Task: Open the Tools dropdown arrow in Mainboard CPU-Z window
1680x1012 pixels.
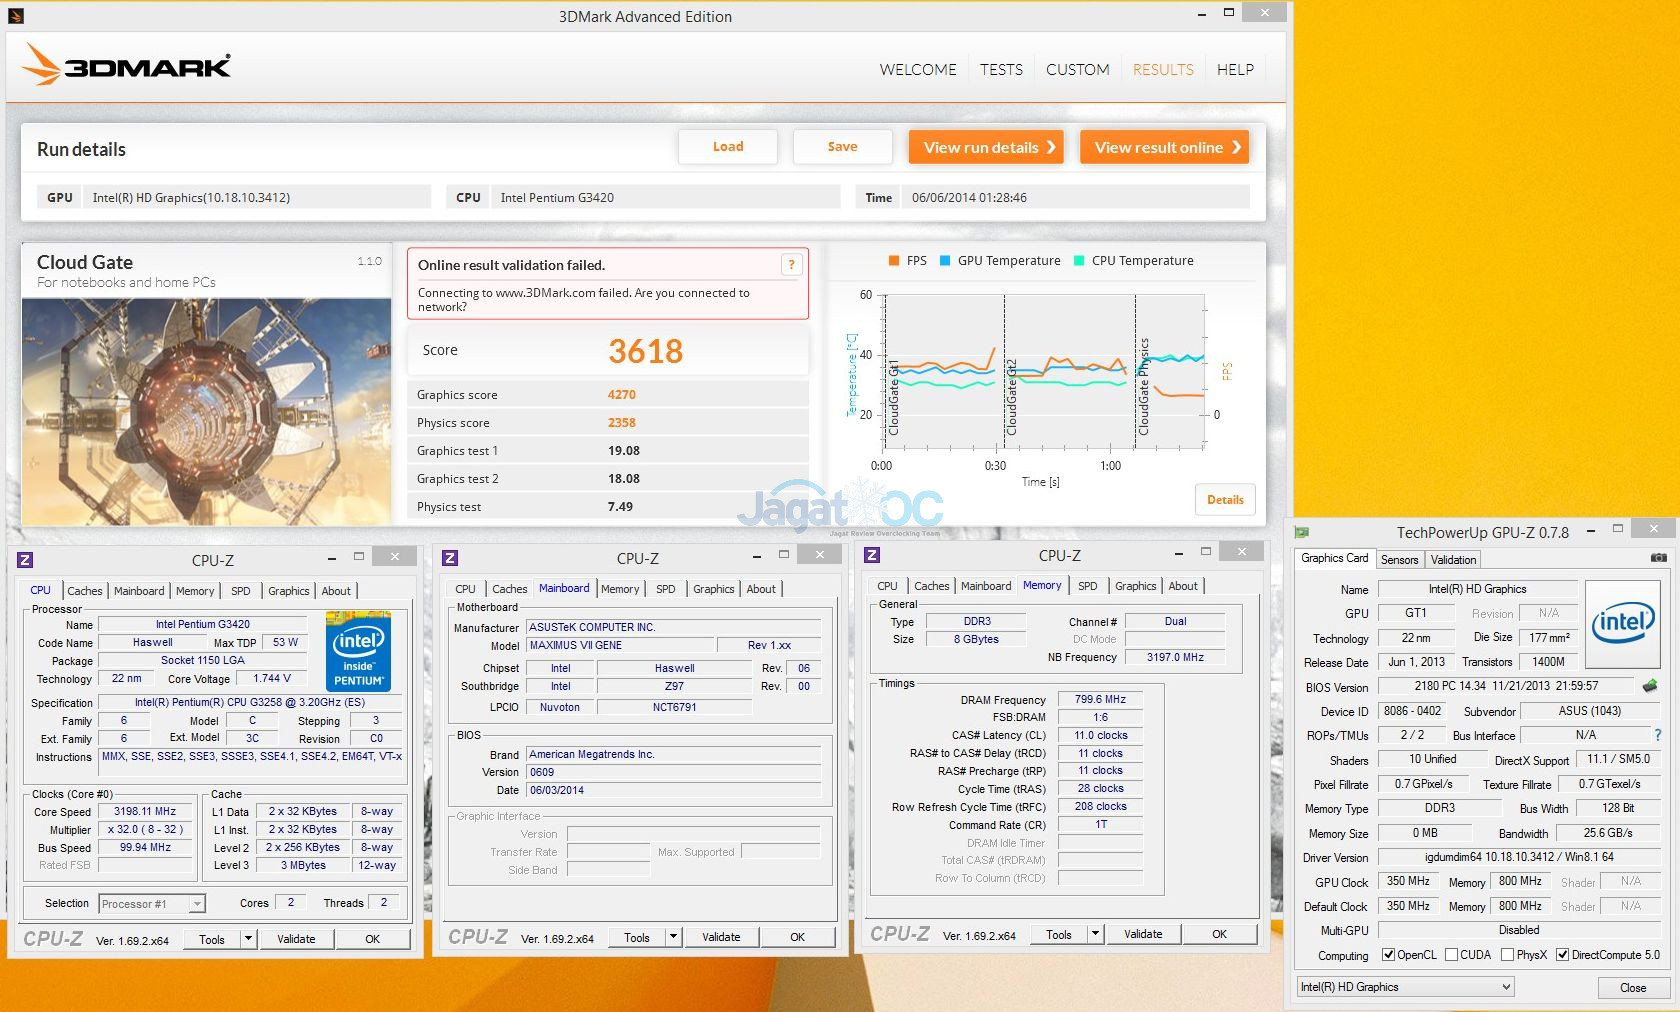Action: pos(673,937)
